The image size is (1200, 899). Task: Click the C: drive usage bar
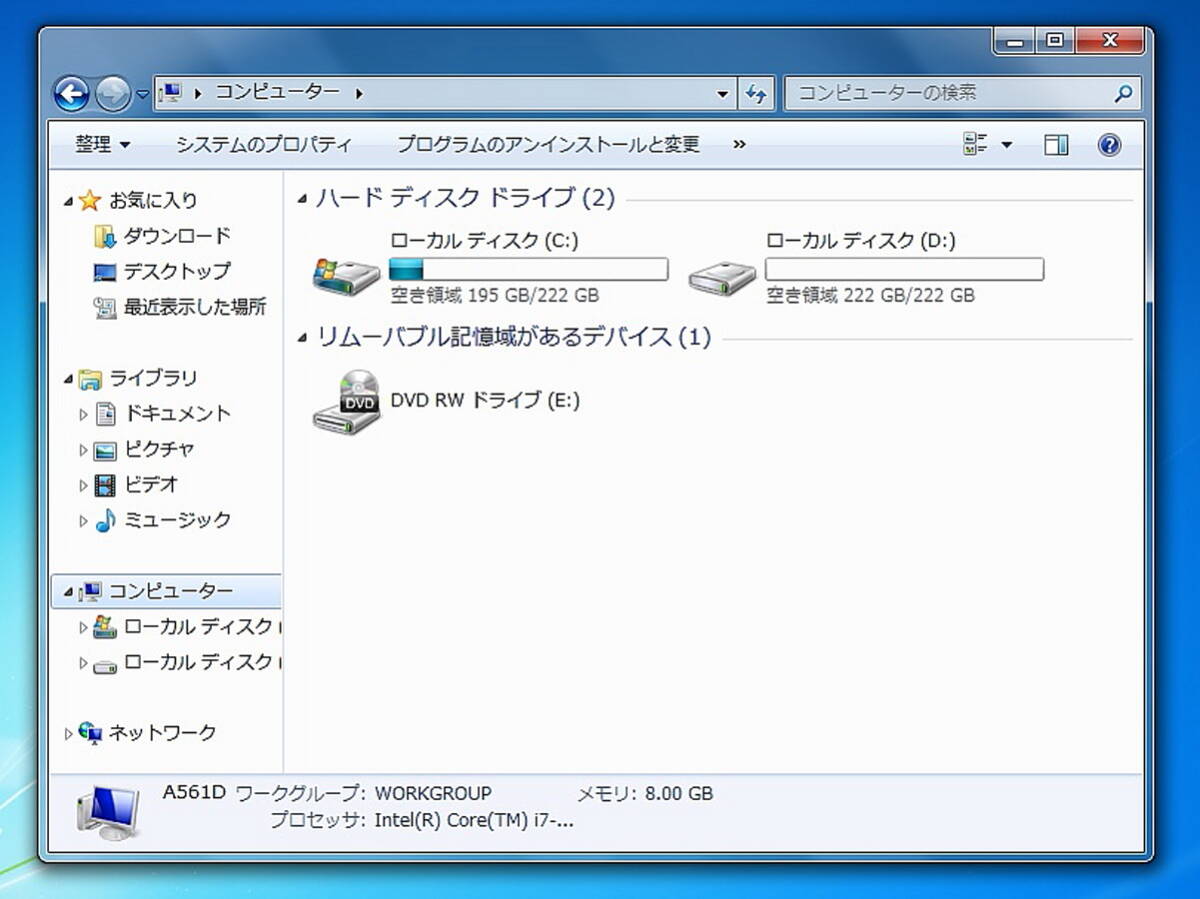coord(528,269)
